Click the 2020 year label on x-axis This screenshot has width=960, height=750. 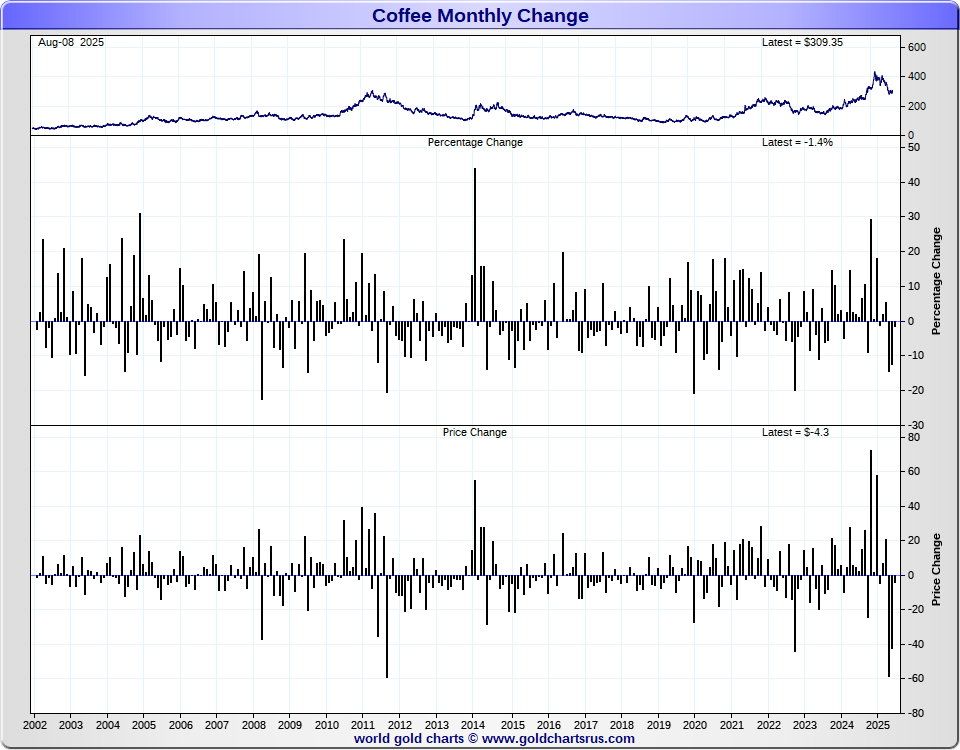pyautogui.click(x=695, y=725)
